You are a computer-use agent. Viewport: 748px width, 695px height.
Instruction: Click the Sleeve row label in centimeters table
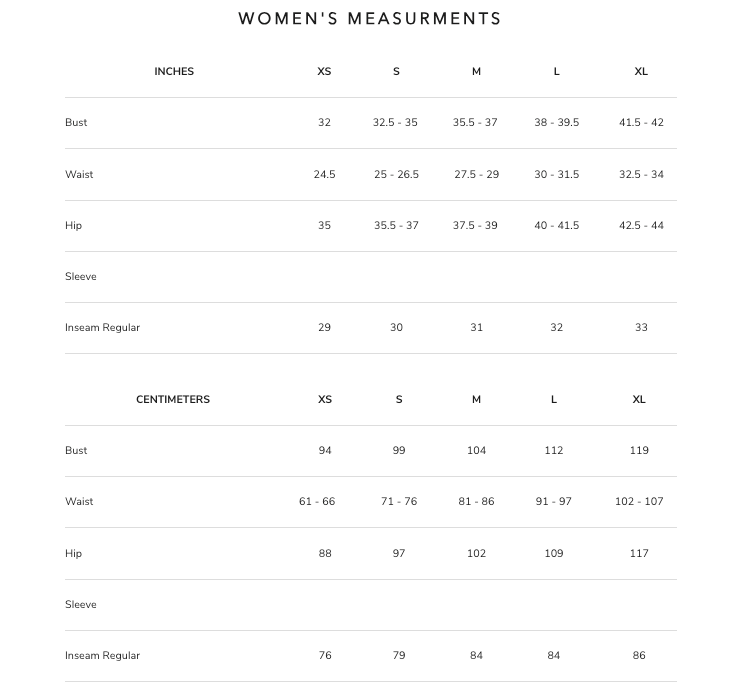(x=81, y=605)
